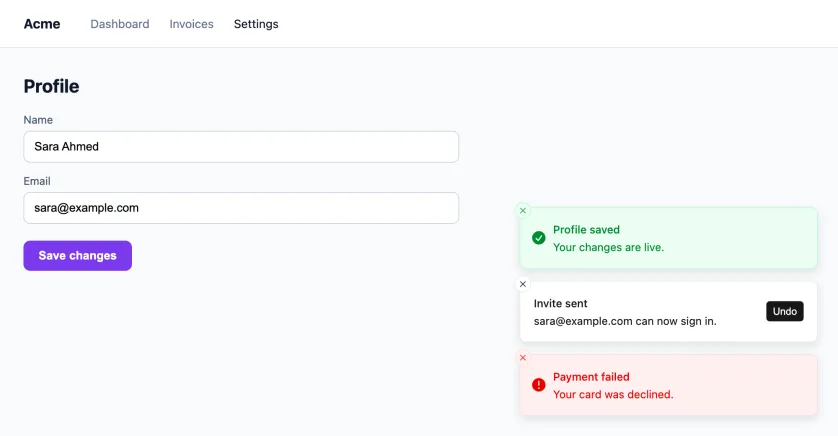
Task: Save changes to the profile
Action: tap(77, 255)
